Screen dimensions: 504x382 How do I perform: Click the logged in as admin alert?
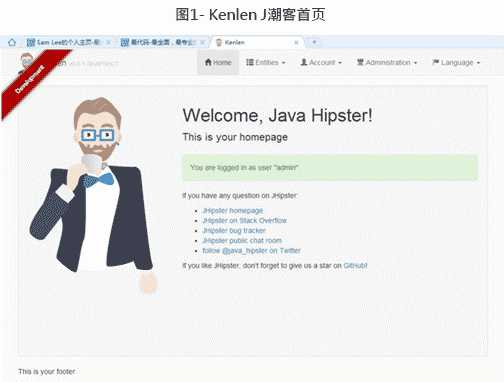pyautogui.click(x=330, y=167)
